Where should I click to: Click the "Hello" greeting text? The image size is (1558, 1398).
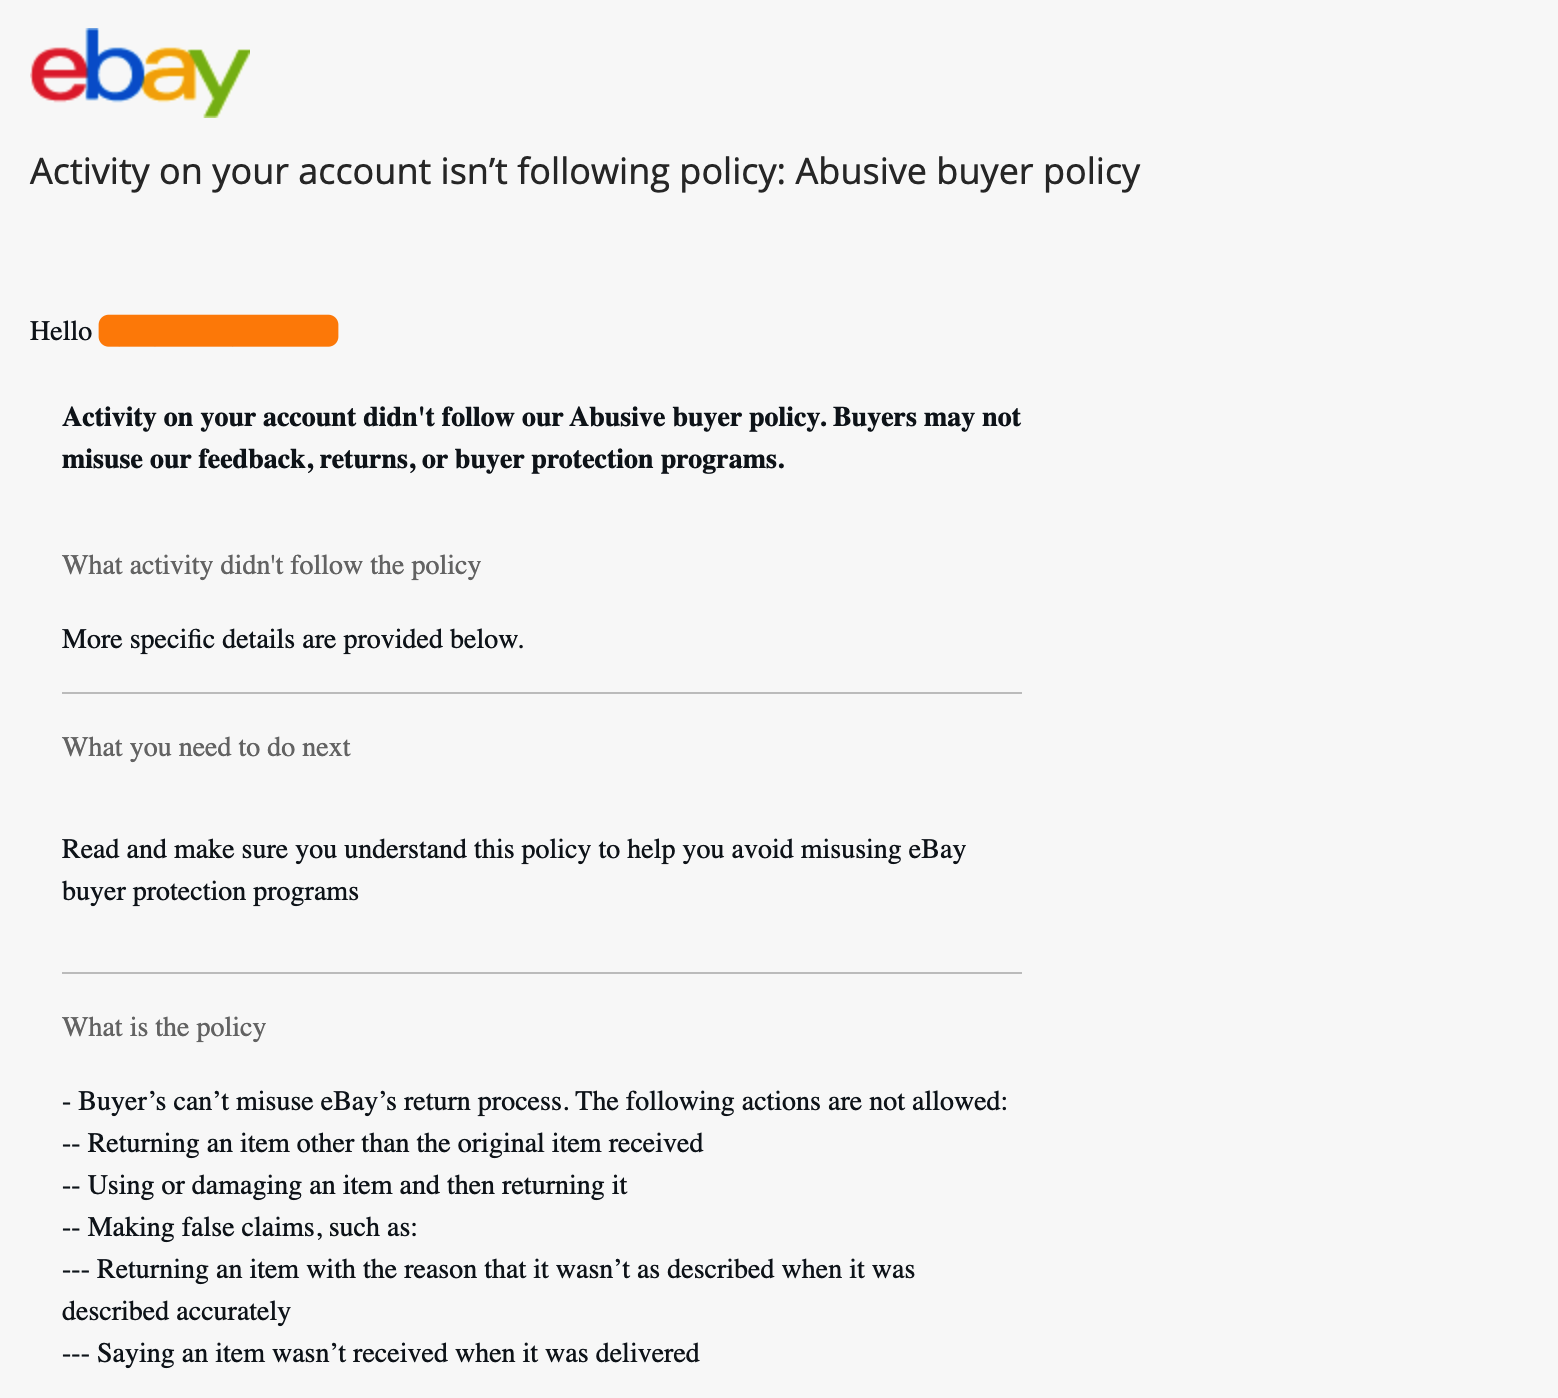61,331
